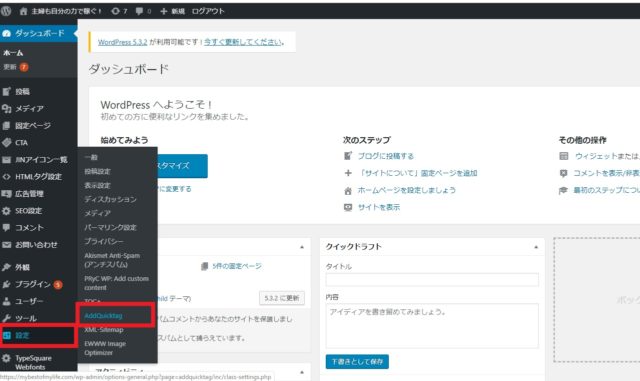The image size is (640, 381).
Task: Select 投稿設定 in settings flyout
Action: (97, 171)
